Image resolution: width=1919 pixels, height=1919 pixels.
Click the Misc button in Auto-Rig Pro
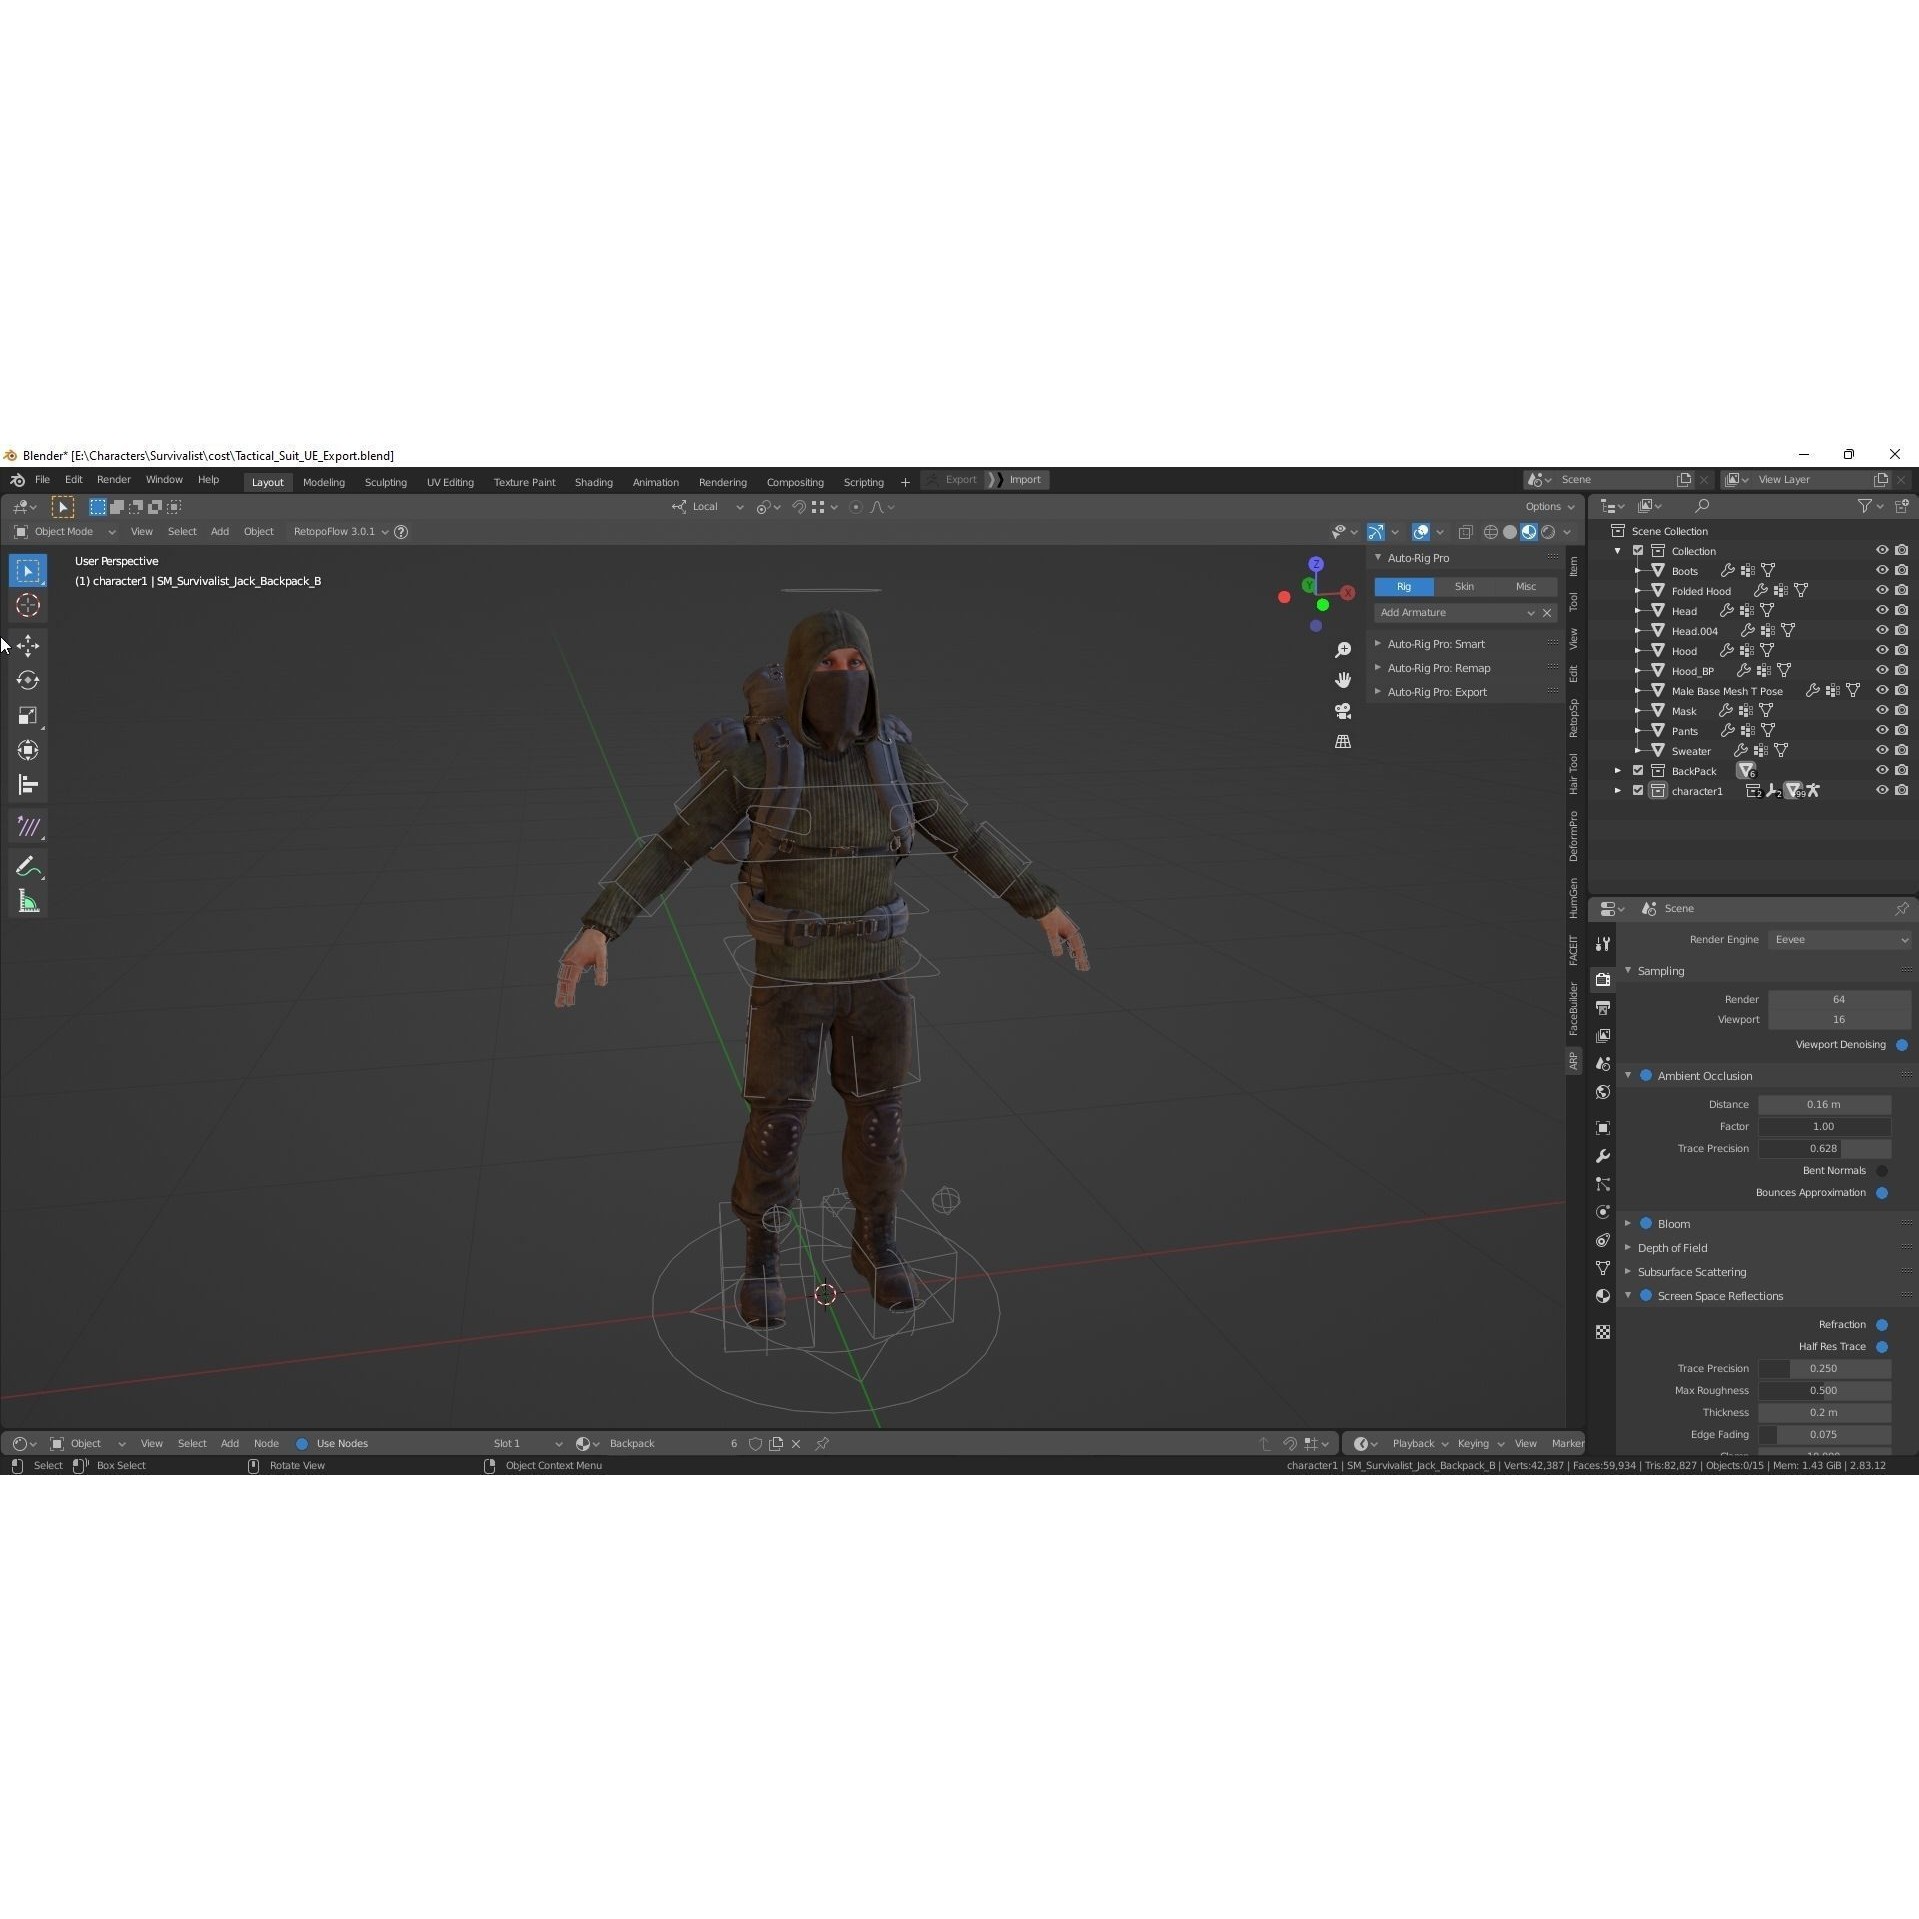1526,587
